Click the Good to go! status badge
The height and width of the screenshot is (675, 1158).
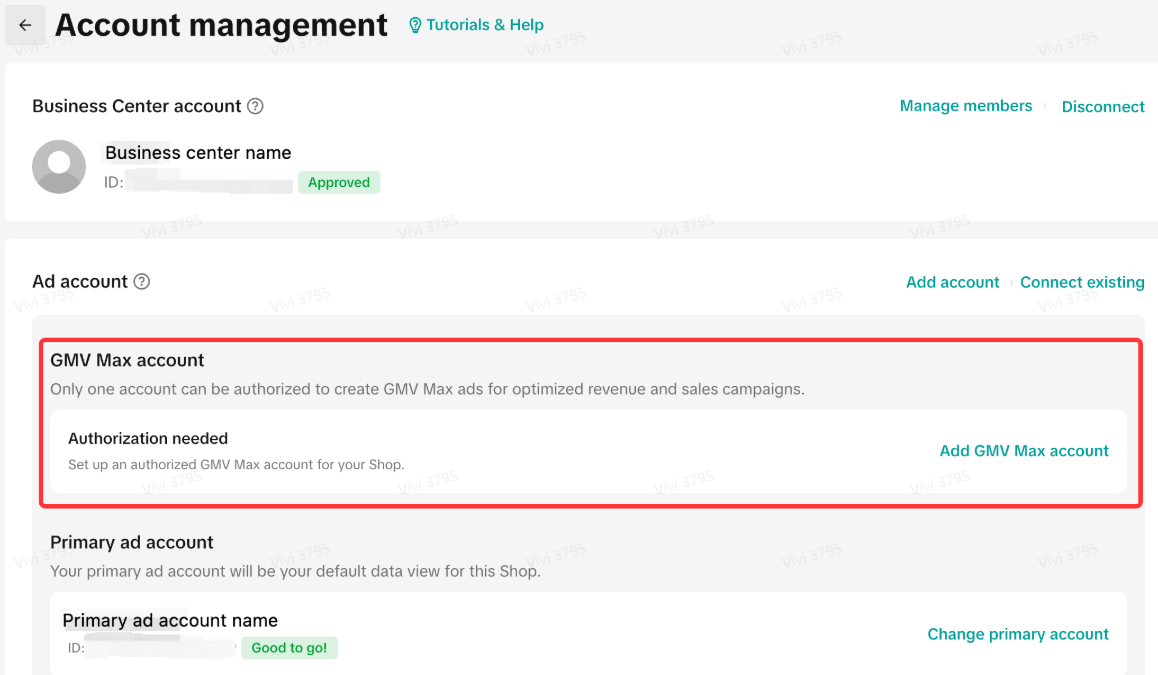pyautogui.click(x=289, y=648)
